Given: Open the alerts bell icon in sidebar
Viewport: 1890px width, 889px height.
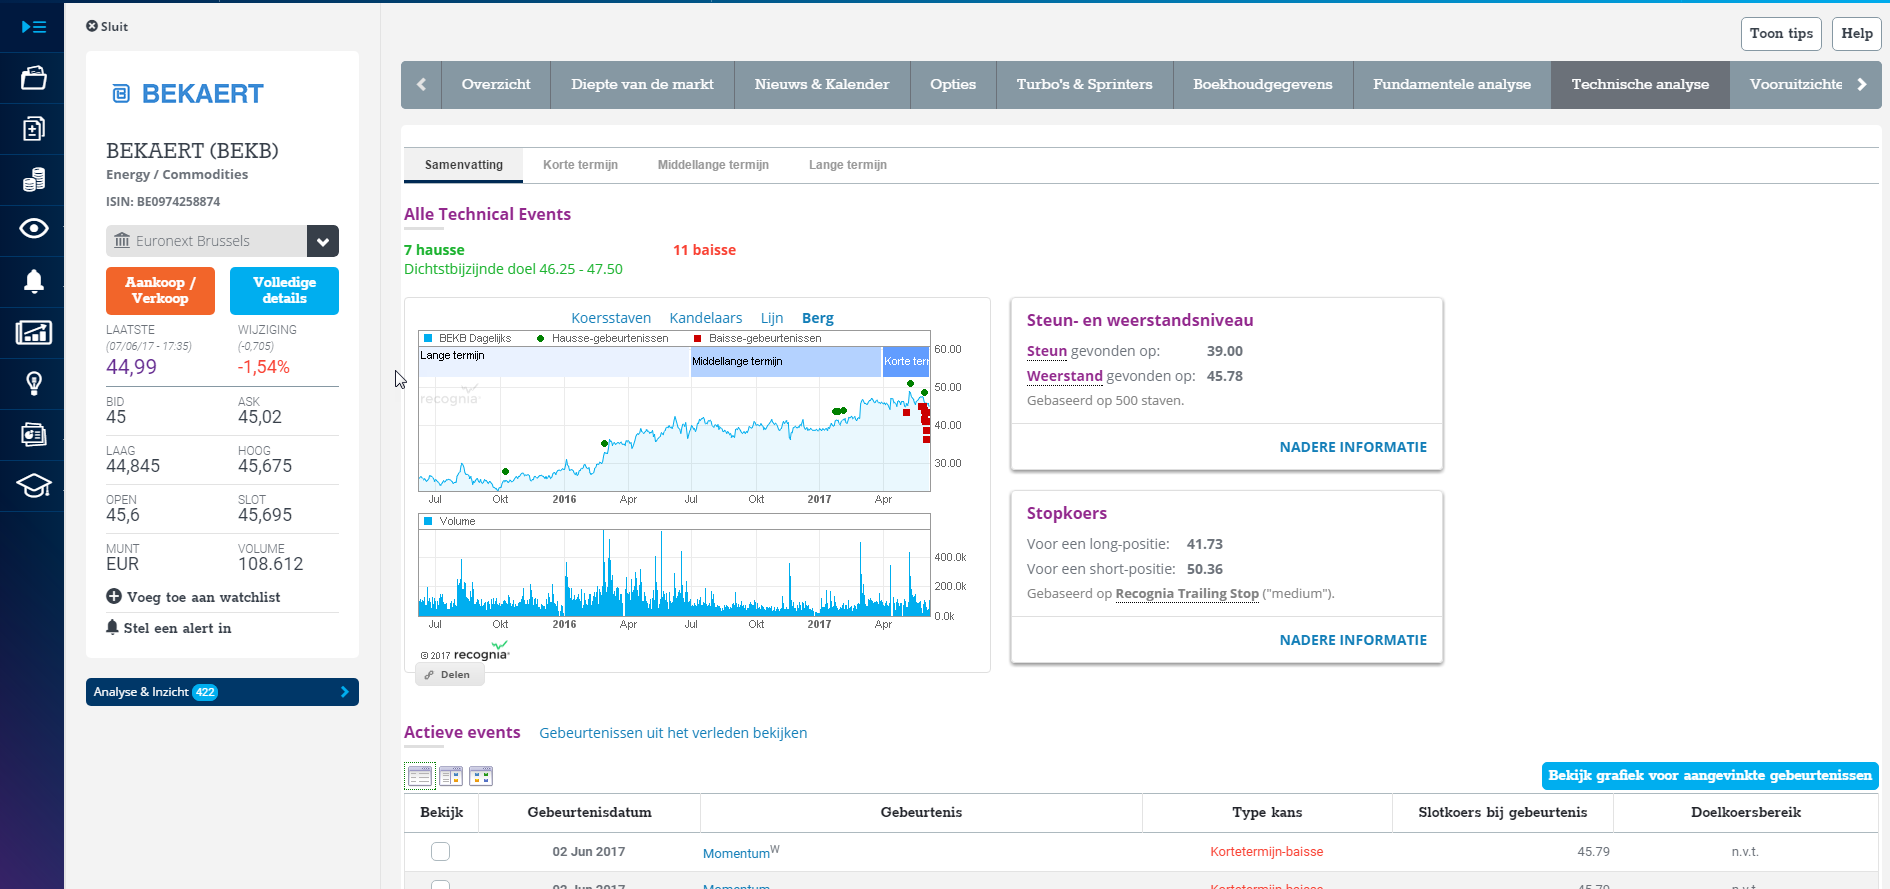Looking at the screenshot, I should 34,281.
